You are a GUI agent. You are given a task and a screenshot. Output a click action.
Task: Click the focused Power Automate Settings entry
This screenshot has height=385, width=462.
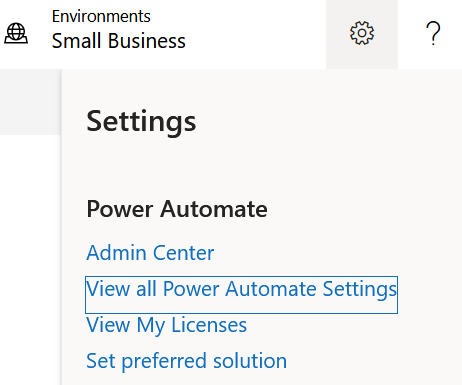pos(241,295)
